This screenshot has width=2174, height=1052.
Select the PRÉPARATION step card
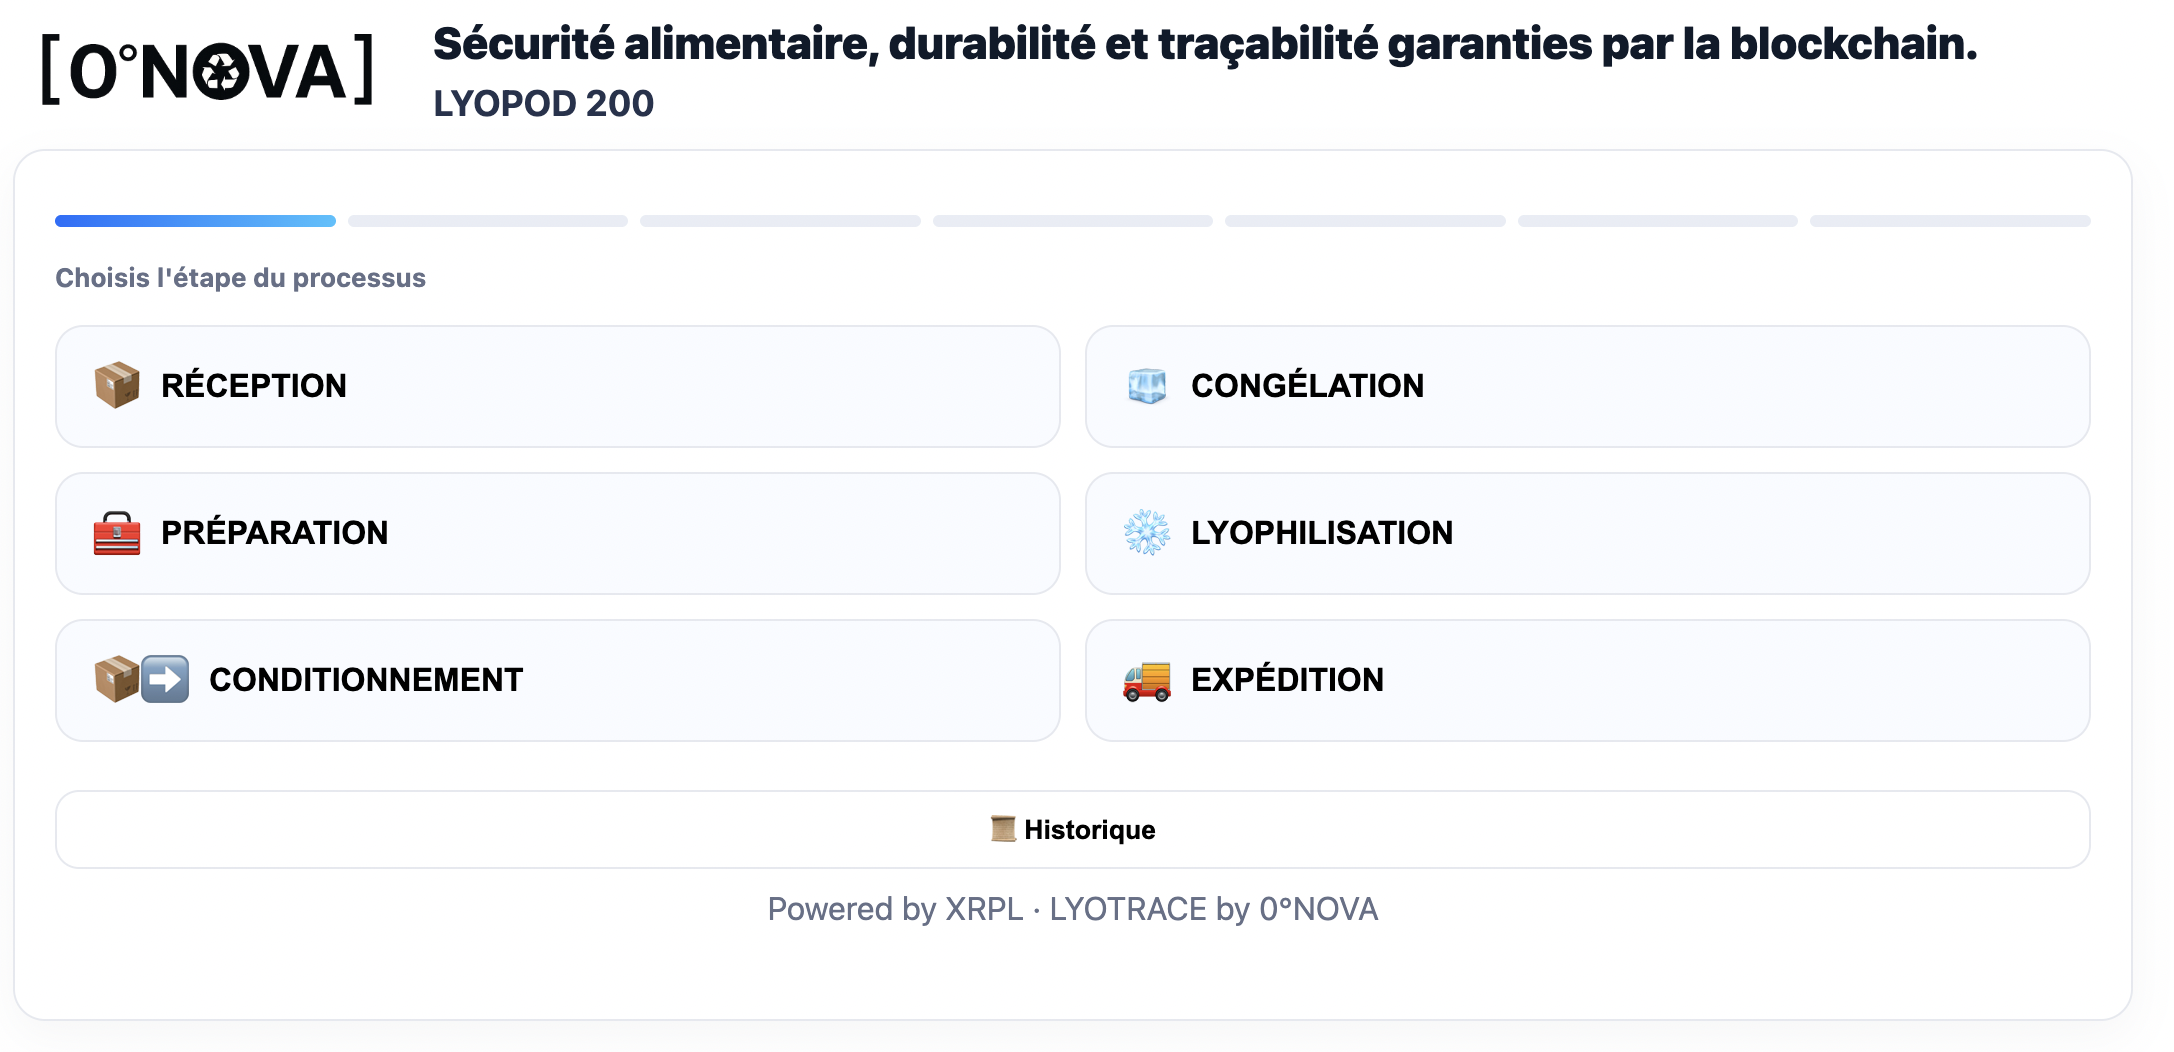coord(557,533)
